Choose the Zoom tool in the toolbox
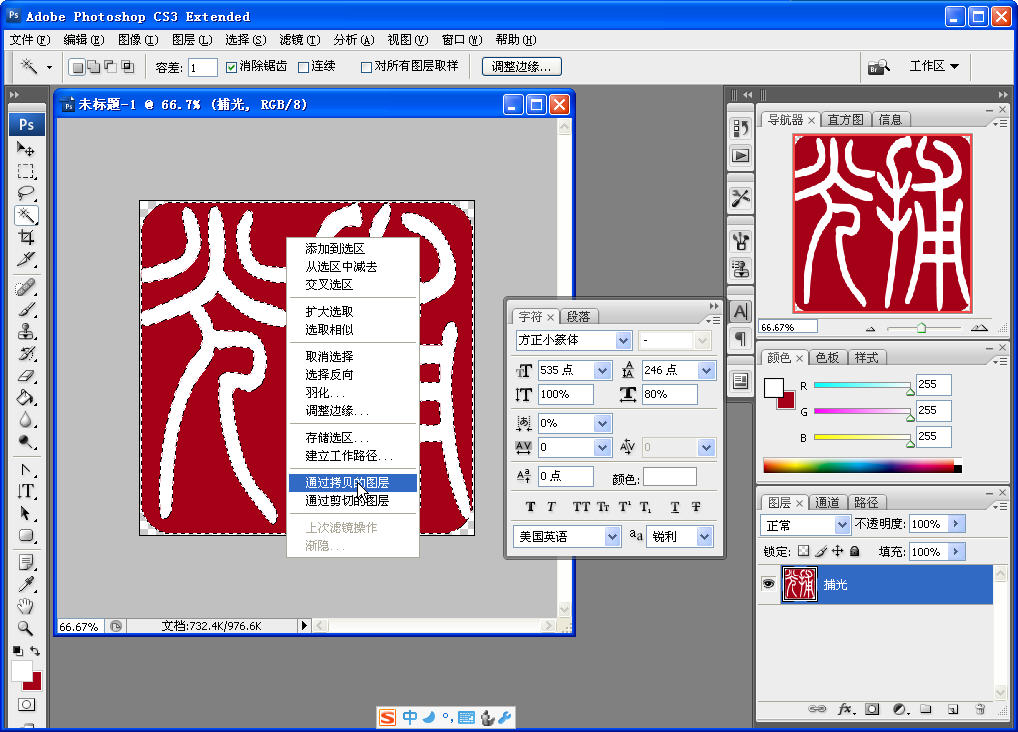Screen dimensions: 1018x732 pyautogui.click(x=25, y=628)
